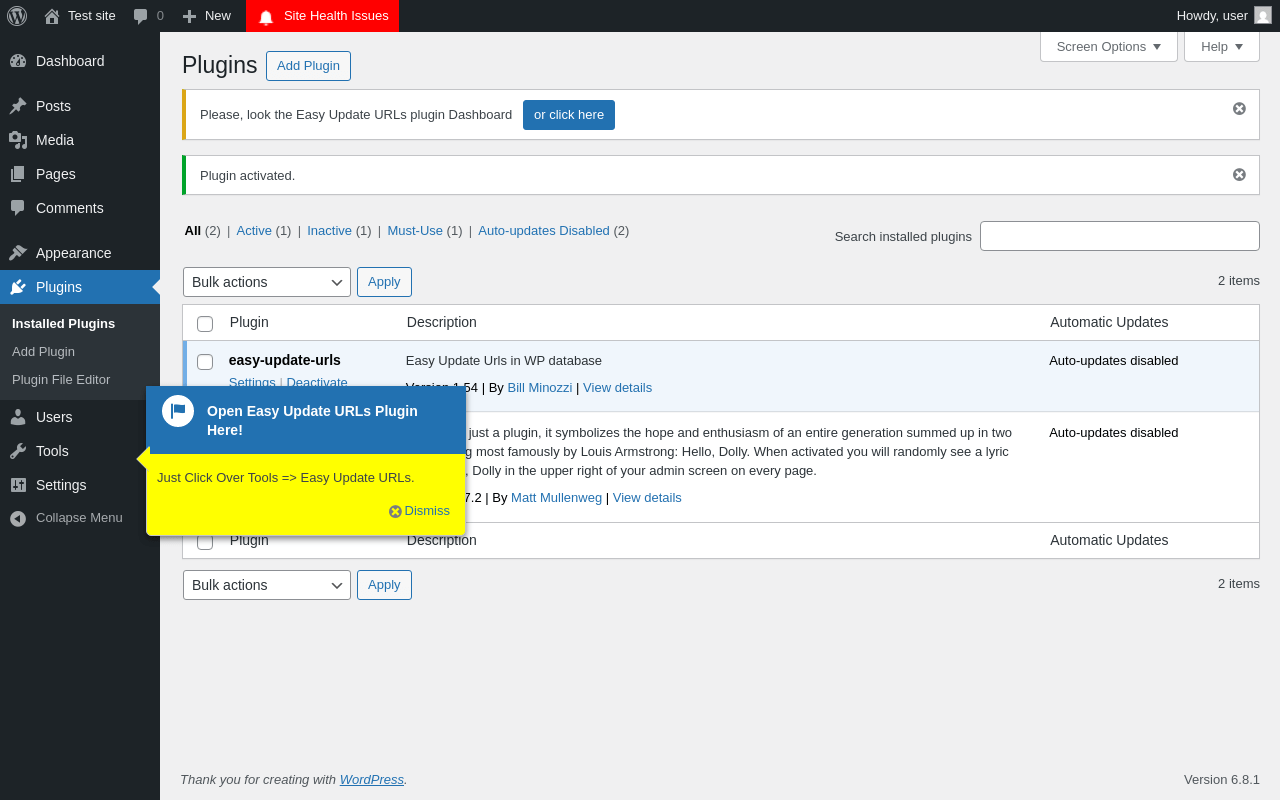Filter by Must-Use plugins
This screenshot has height=800, width=1280.
[415, 230]
